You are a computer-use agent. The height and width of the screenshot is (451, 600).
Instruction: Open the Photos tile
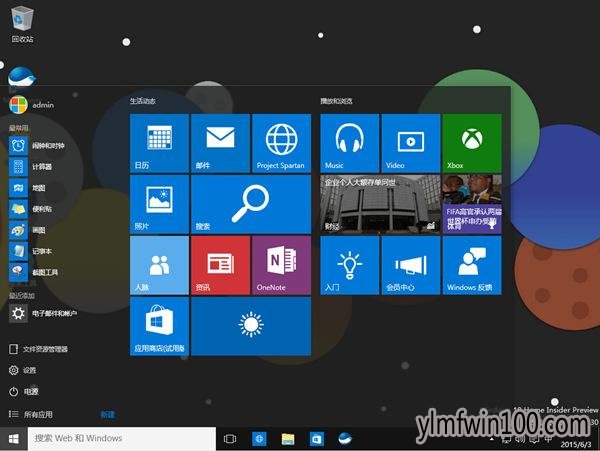[159, 204]
